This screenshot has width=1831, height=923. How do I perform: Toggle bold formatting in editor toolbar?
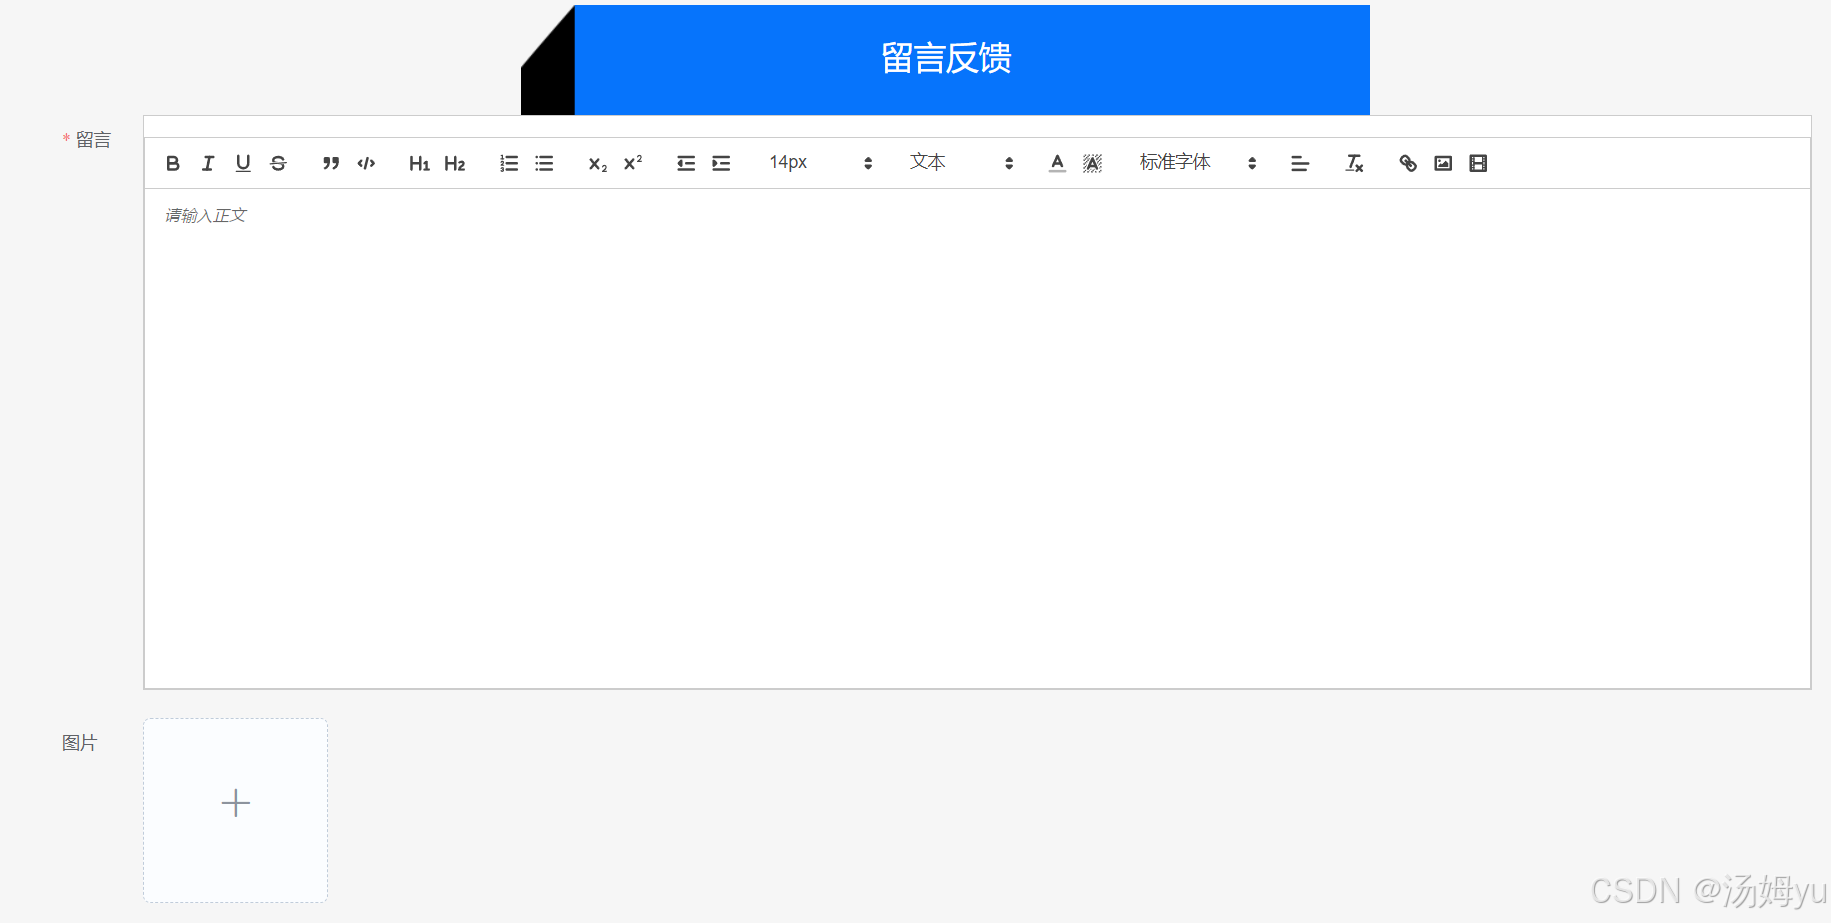173,163
